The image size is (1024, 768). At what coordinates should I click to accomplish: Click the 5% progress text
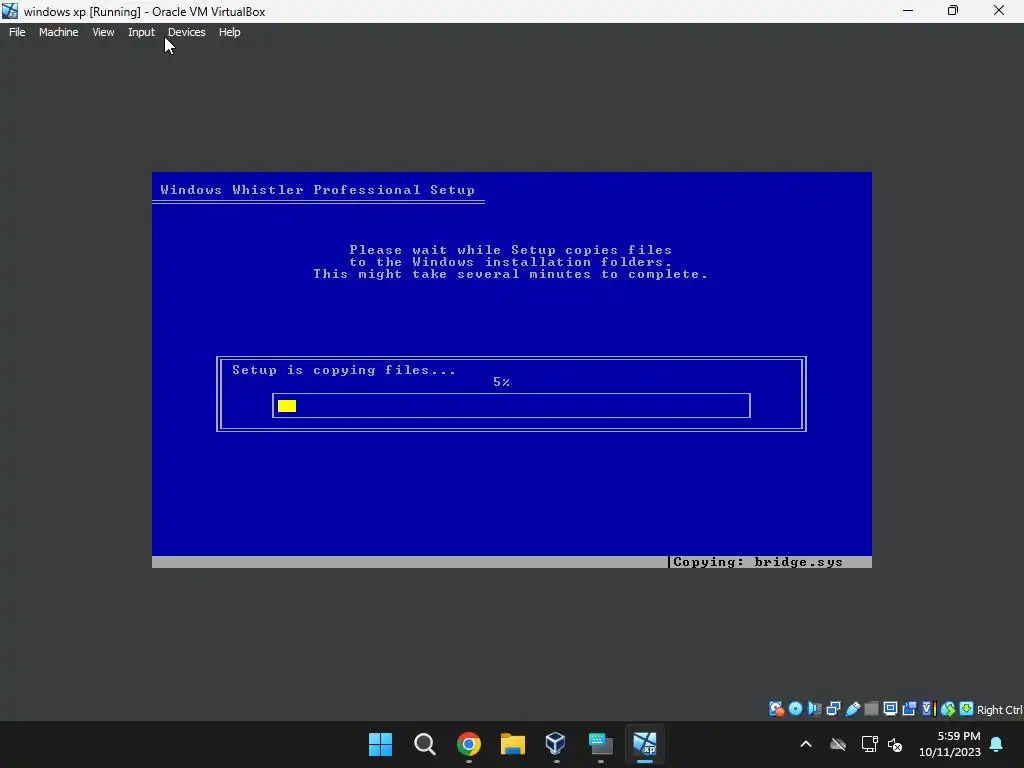(501, 382)
